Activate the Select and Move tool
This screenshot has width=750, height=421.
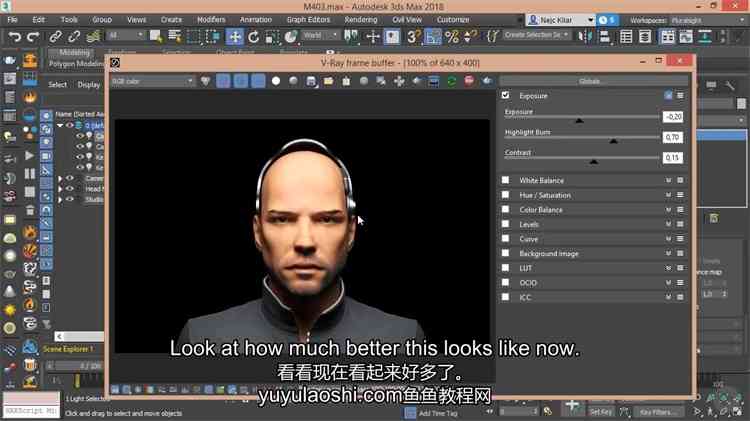pos(234,36)
